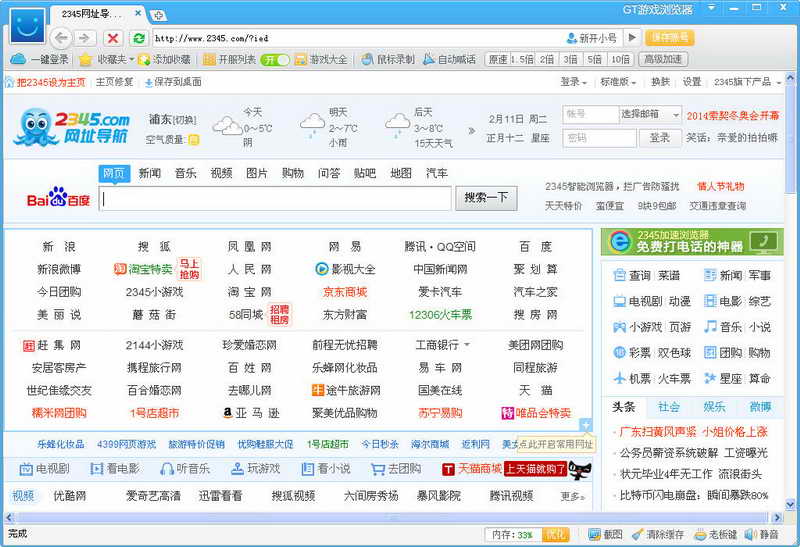Open 游戏大全 toolbar item
Image resolution: width=800 pixels, height=547 pixels.
point(321,60)
